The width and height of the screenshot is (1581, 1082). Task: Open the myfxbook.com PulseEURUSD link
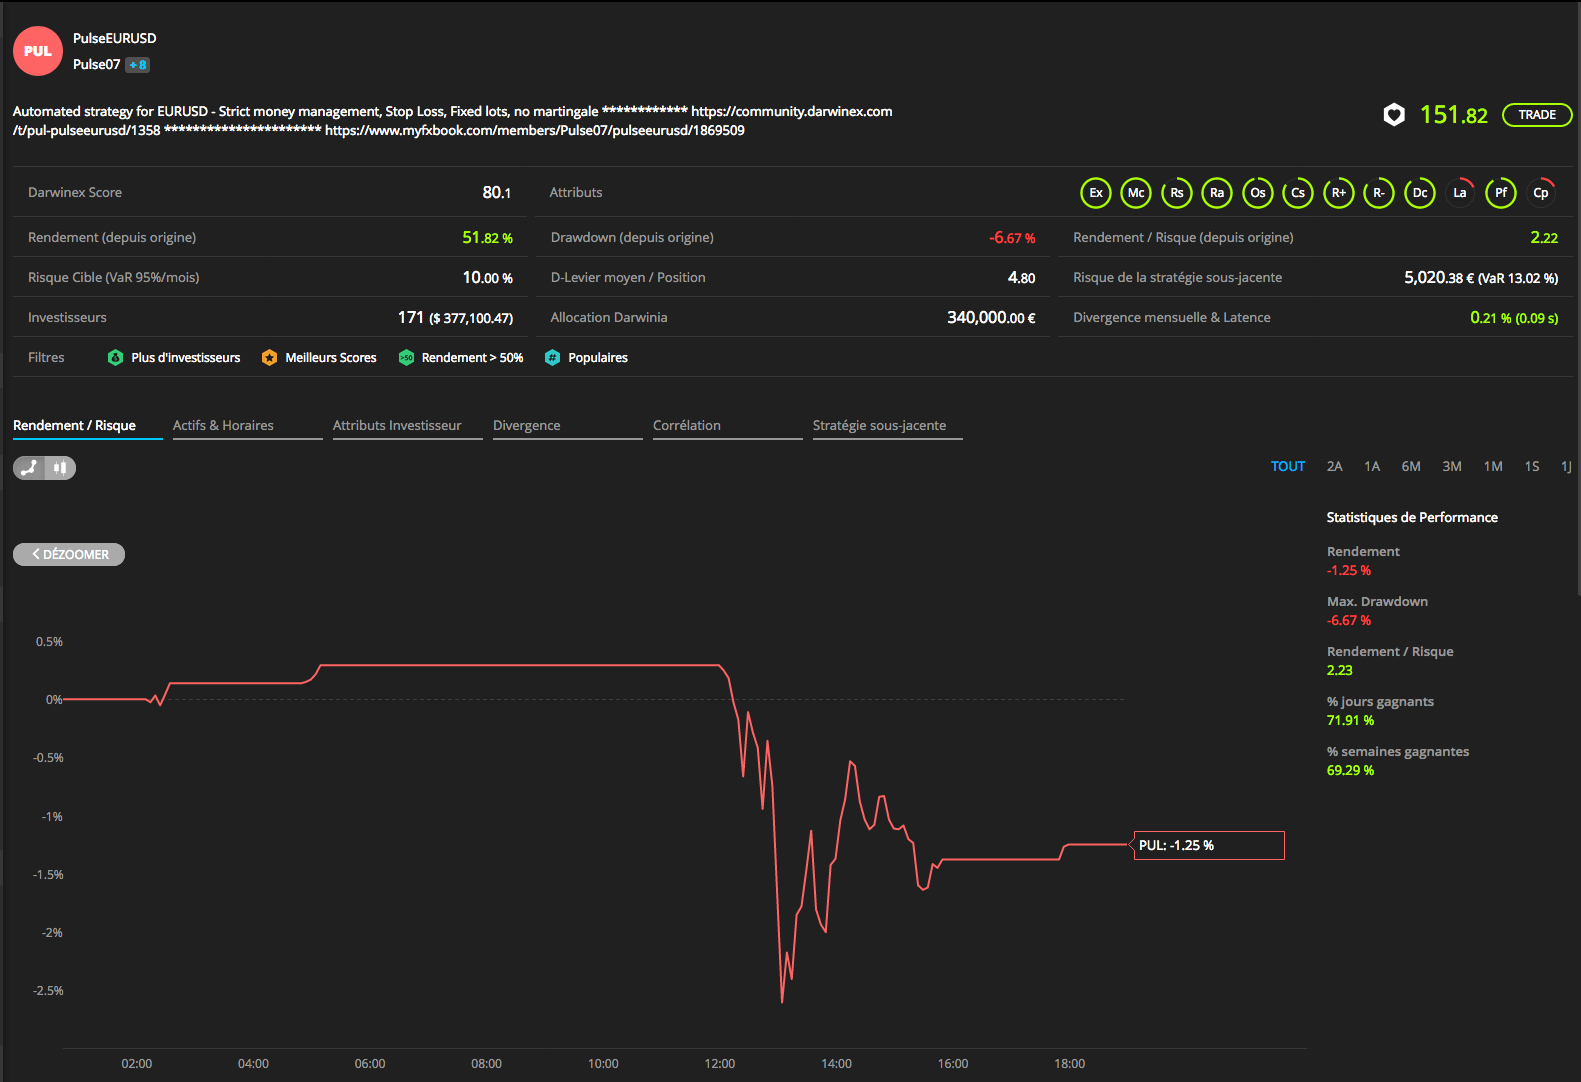tap(535, 130)
